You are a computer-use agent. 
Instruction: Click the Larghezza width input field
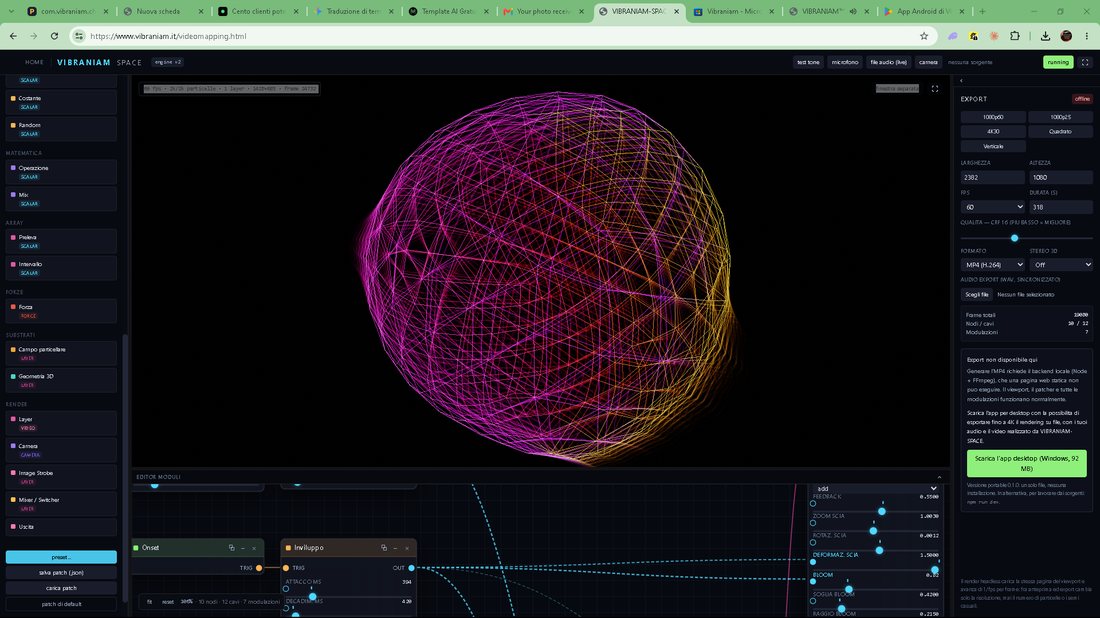(993, 177)
